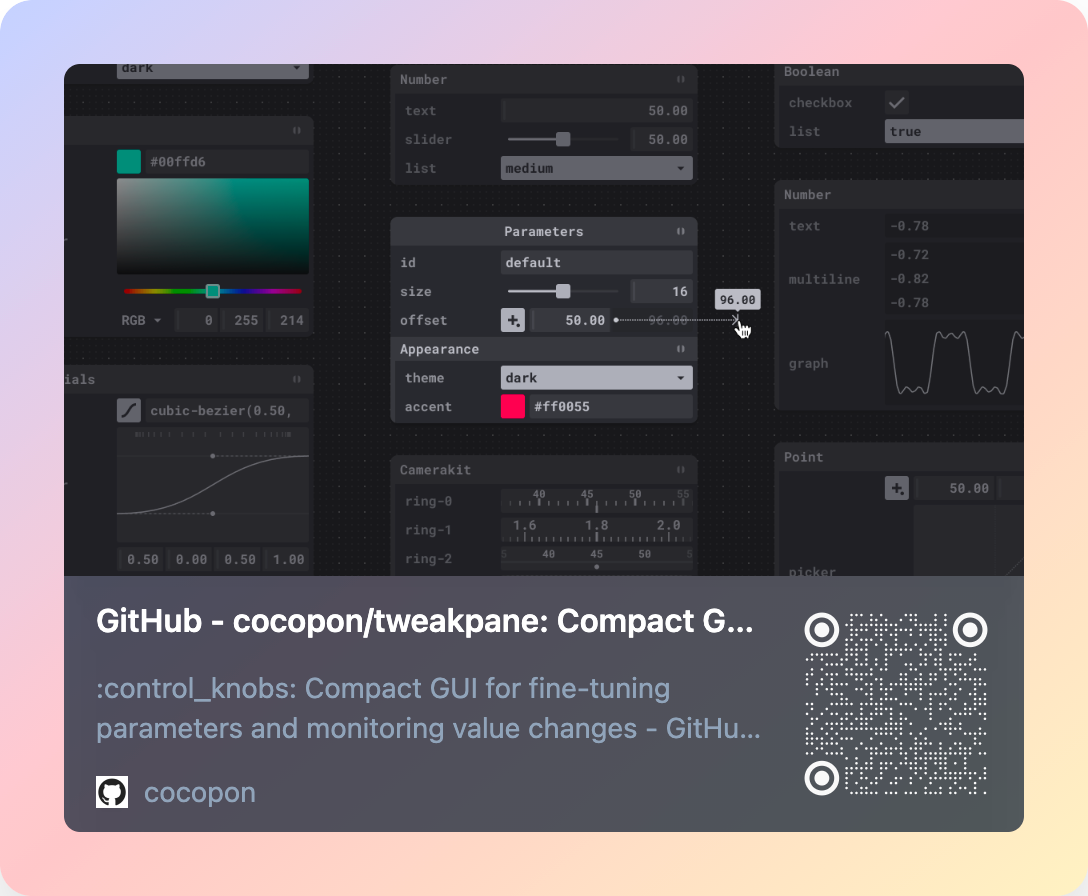
Task: Open the cut-off dark dropdown in the first panel
Action: tap(212, 70)
